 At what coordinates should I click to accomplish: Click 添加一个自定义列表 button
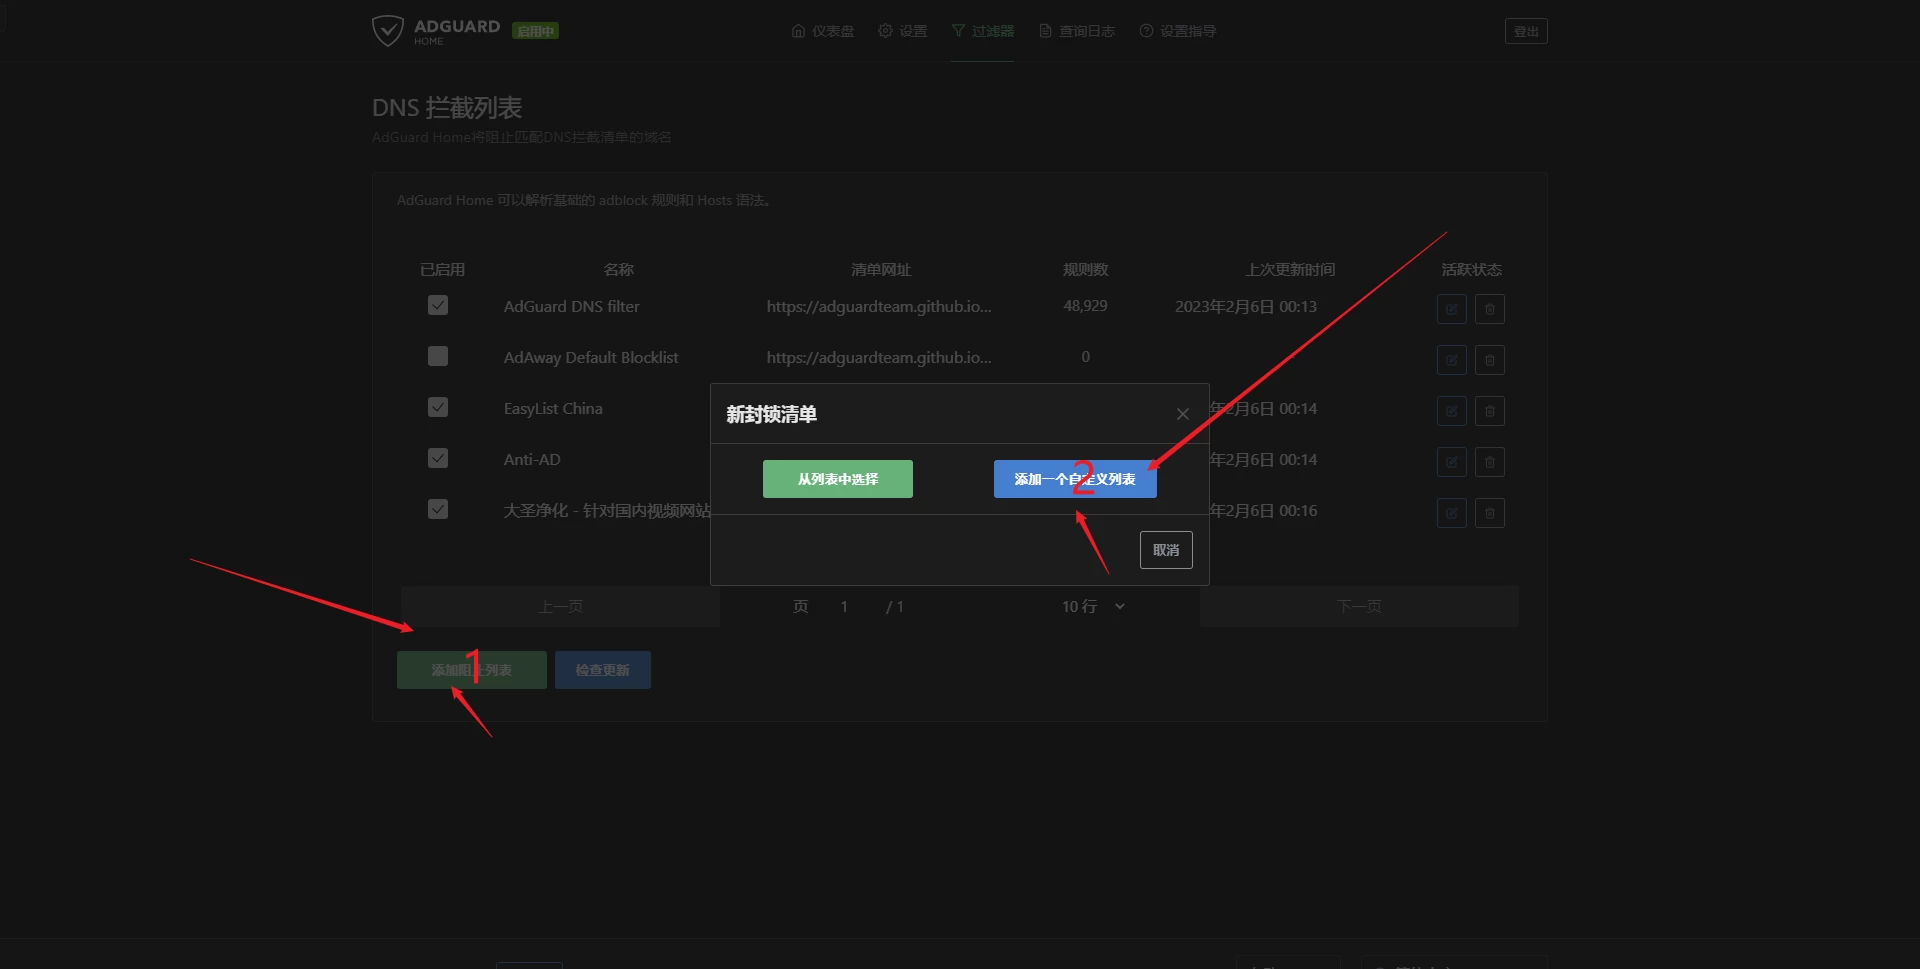(x=1075, y=479)
